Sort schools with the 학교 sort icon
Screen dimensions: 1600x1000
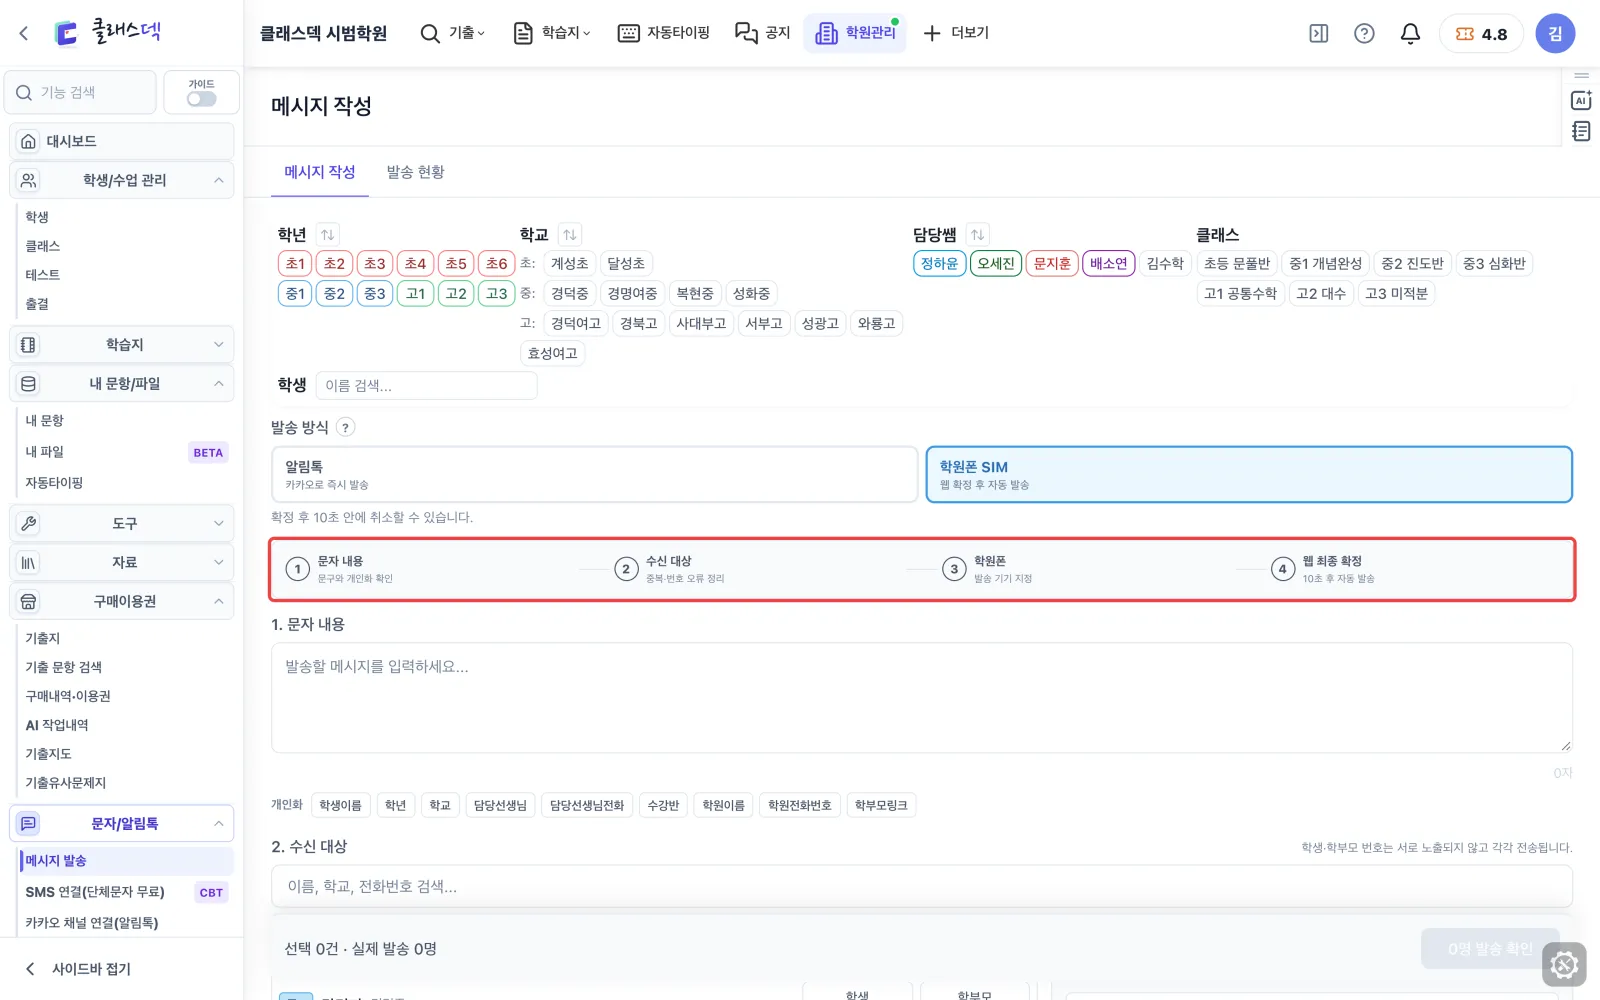[x=569, y=235]
